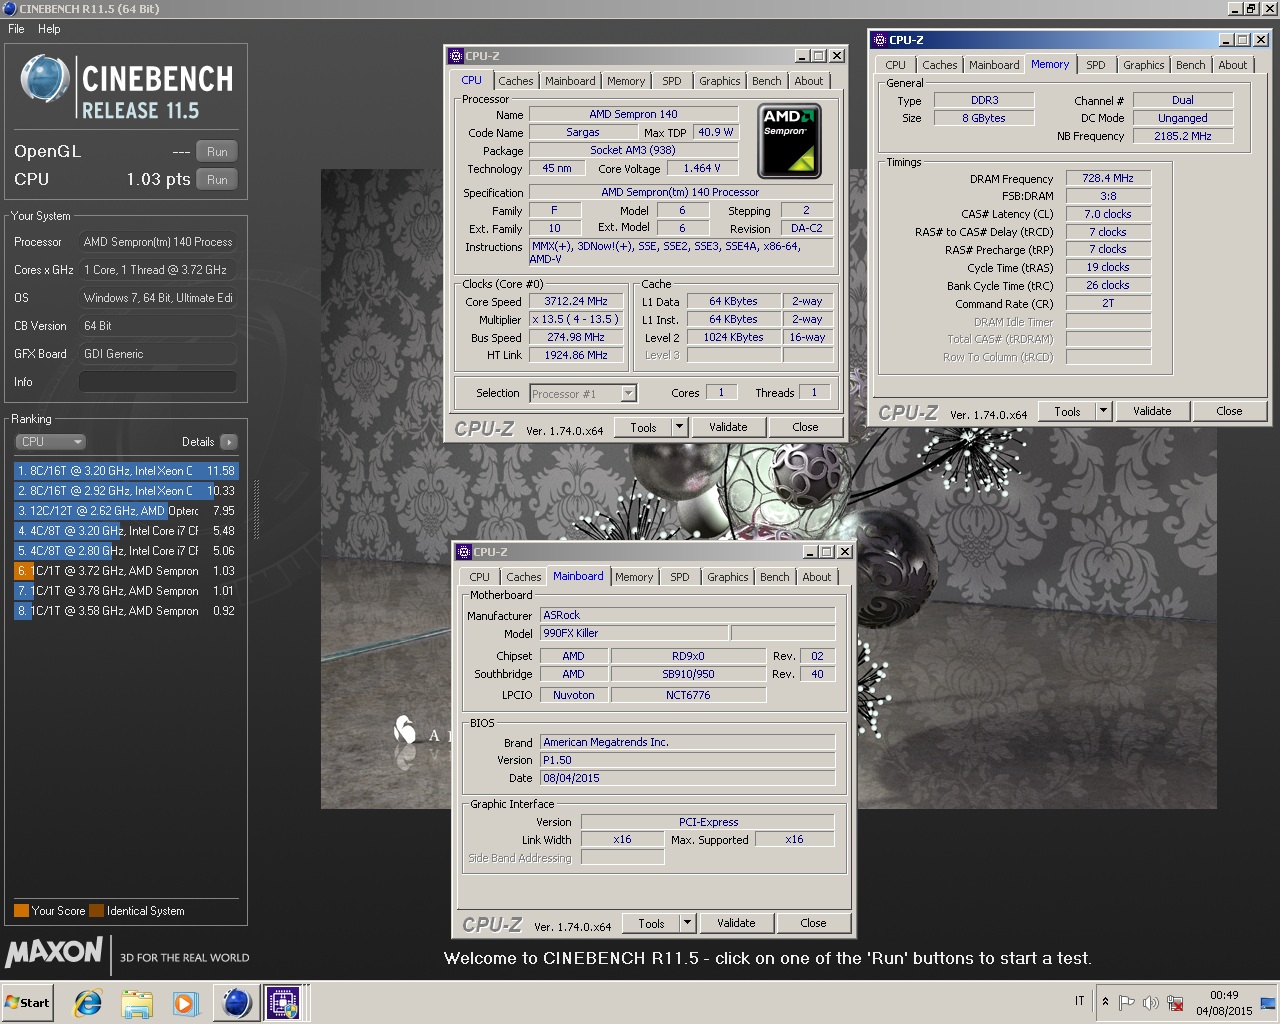
Task: Select ranking row 3 AMD Opteron 7.95
Action: pos(126,511)
